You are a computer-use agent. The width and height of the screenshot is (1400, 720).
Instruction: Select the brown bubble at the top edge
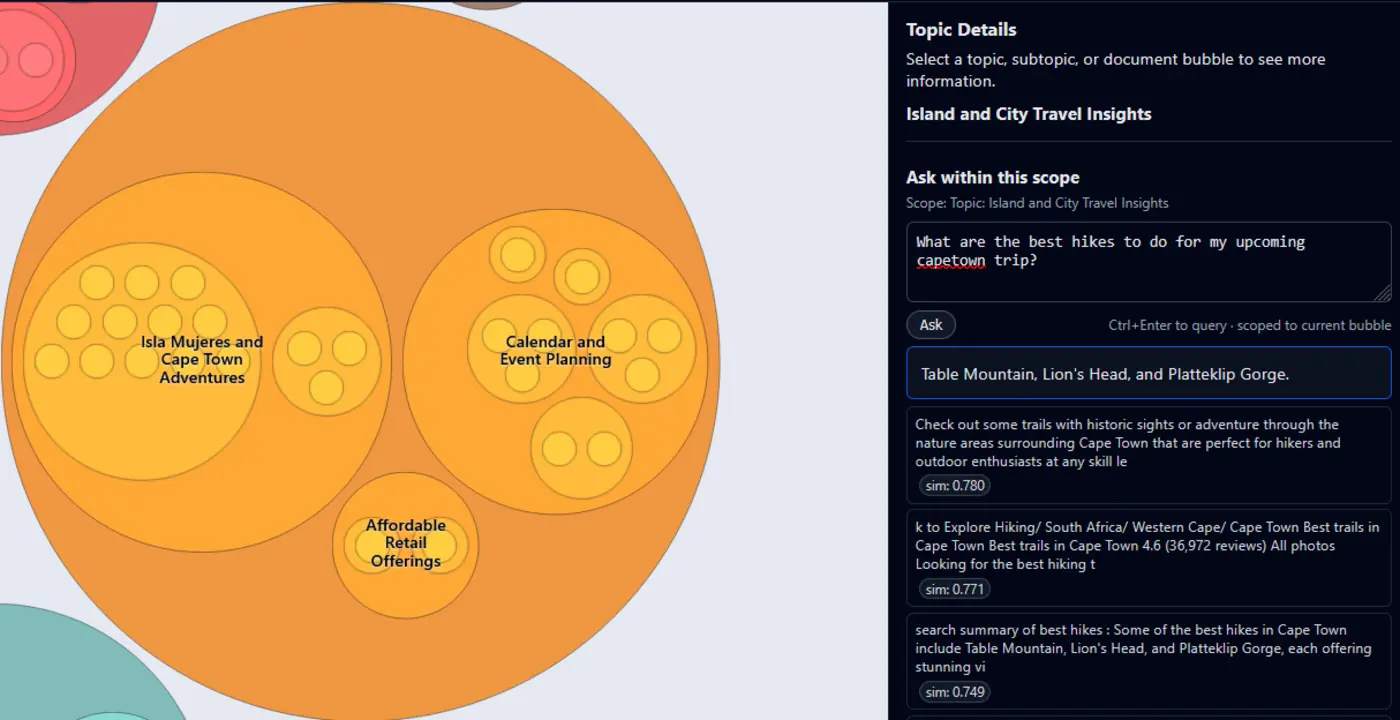[x=487, y=3]
